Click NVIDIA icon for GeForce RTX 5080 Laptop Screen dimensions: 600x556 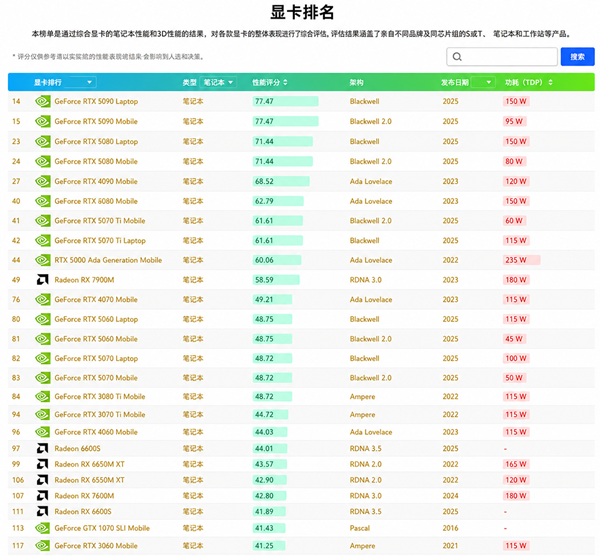pyautogui.click(x=42, y=142)
